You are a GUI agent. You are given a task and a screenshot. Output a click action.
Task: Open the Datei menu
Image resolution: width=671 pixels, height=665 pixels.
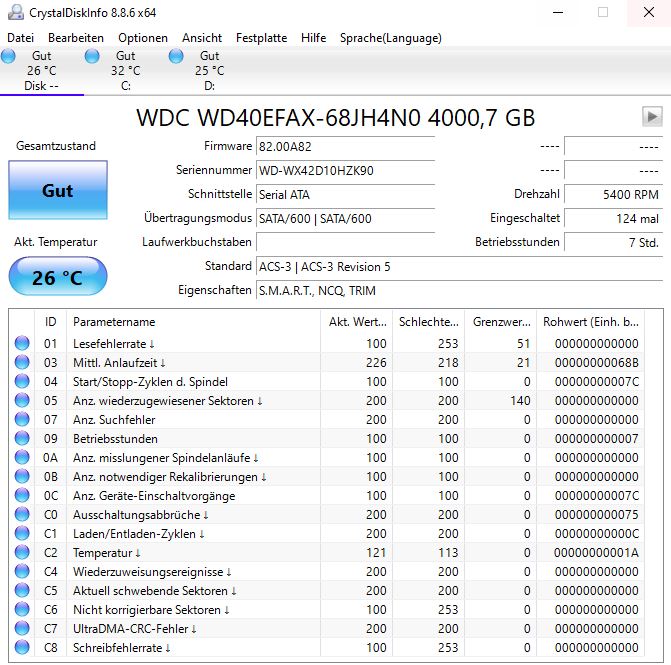pyautogui.click(x=20, y=38)
